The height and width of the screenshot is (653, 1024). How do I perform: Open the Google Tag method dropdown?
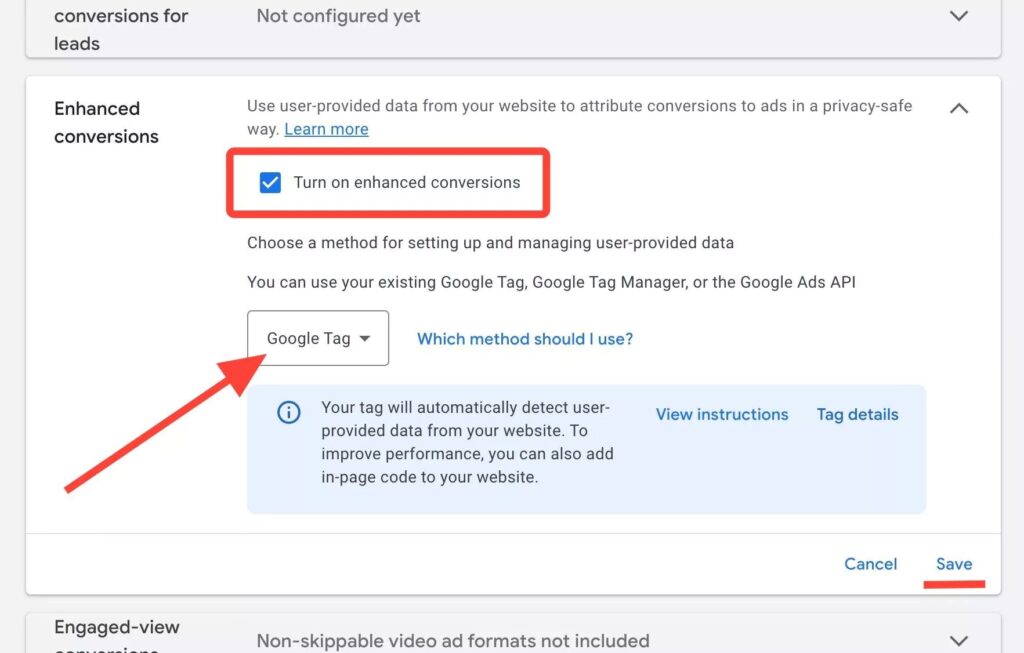coord(317,338)
